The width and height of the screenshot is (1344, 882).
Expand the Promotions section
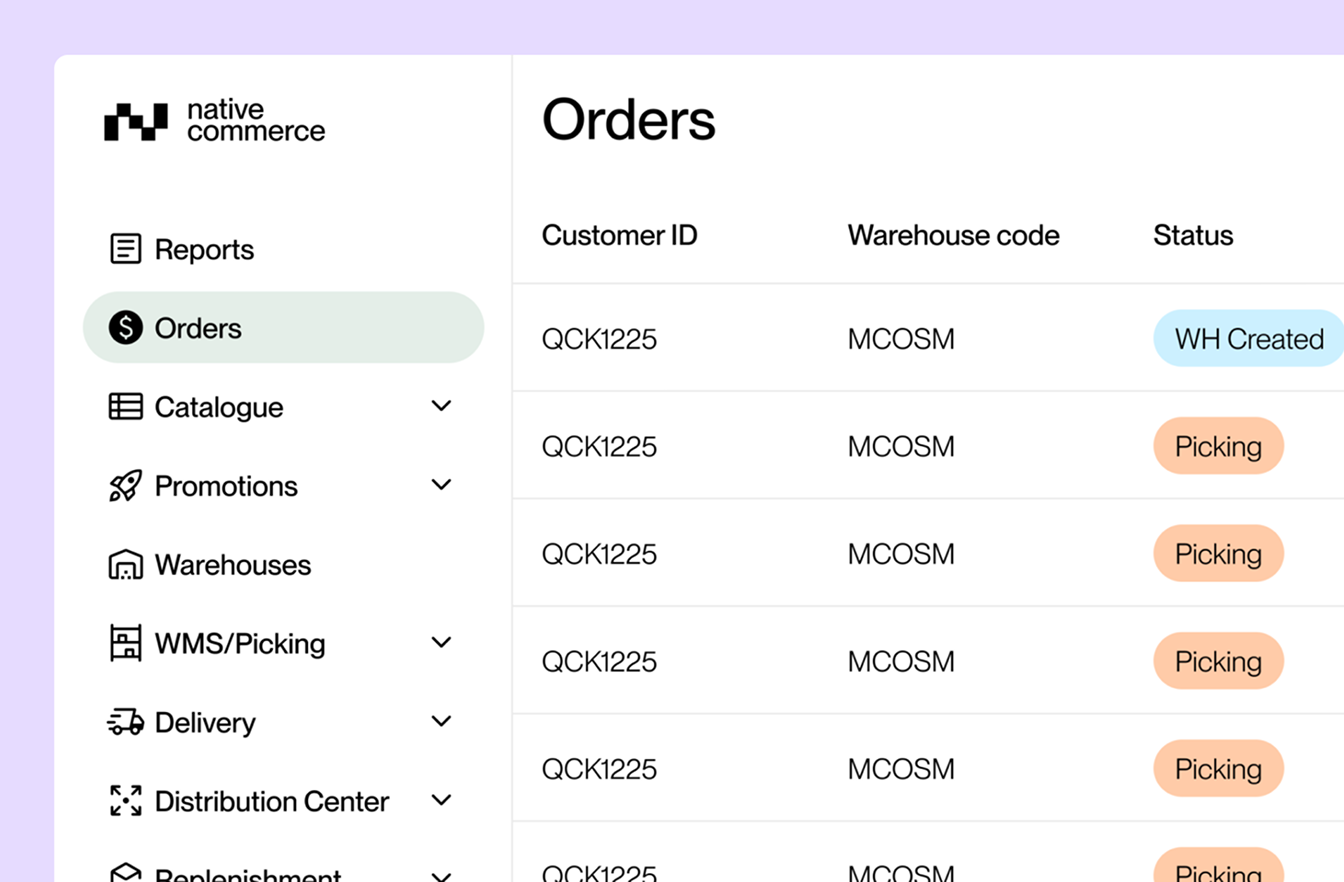pyautogui.click(x=440, y=484)
